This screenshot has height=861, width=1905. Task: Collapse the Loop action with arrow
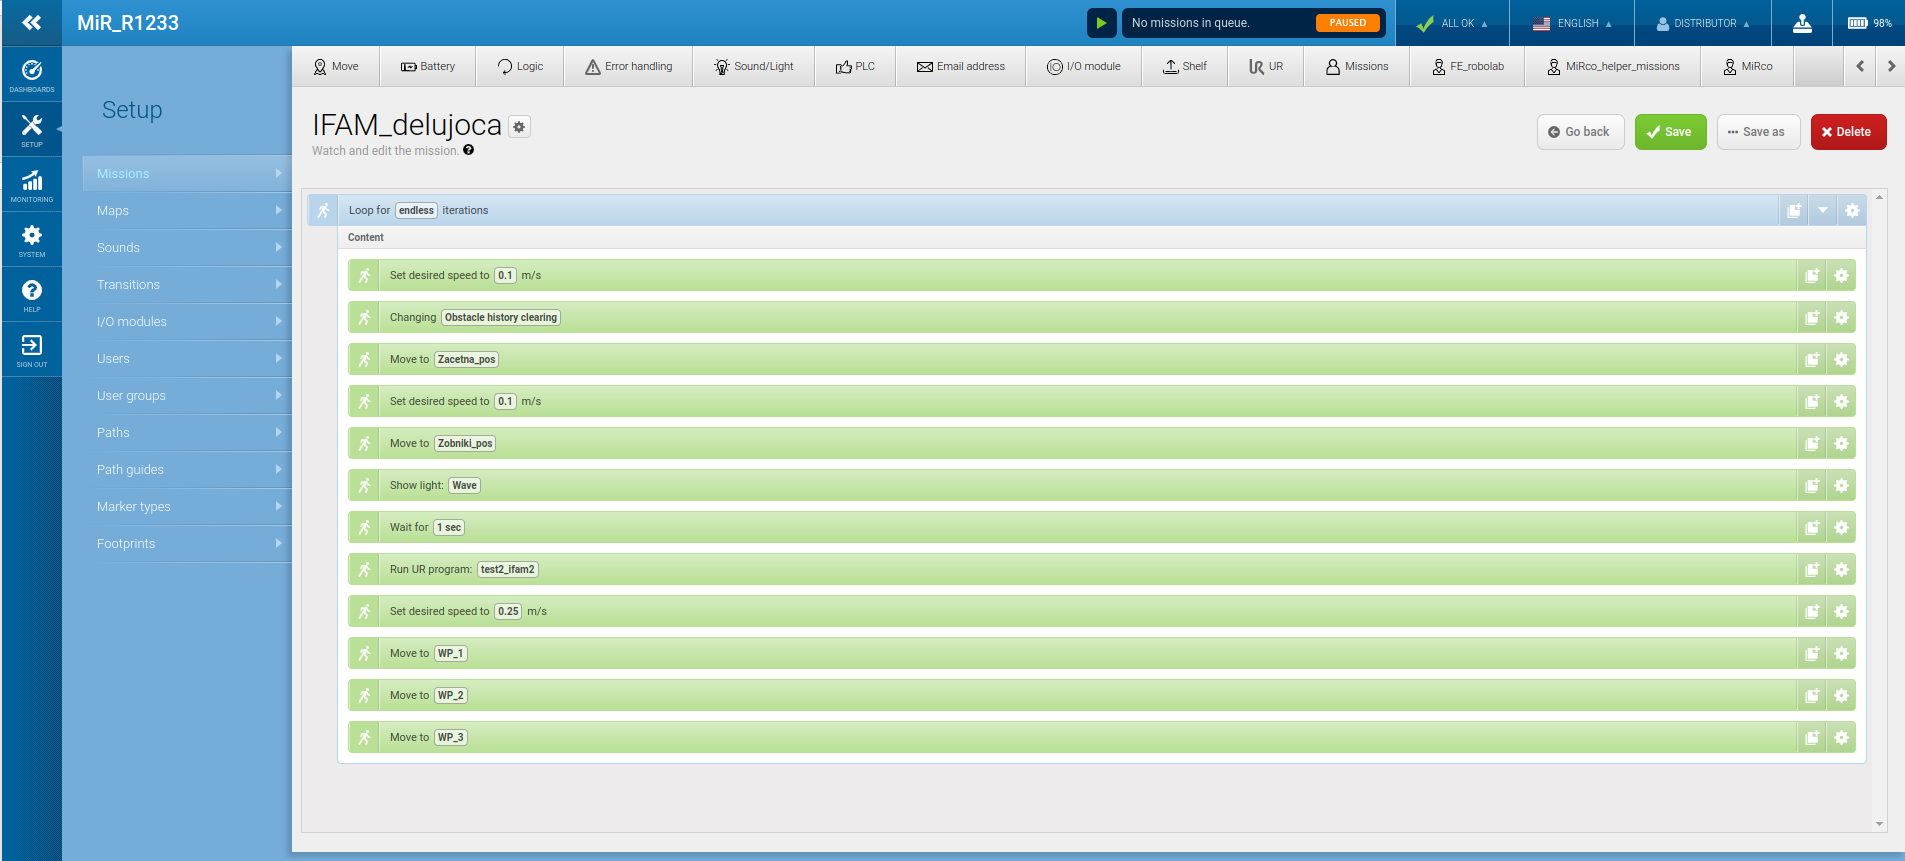pyautogui.click(x=1823, y=210)
